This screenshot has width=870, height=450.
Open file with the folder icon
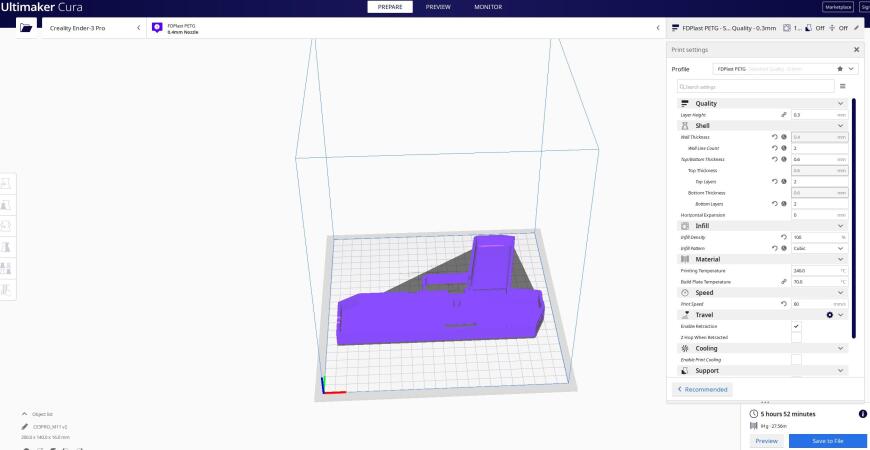[26, 28]
